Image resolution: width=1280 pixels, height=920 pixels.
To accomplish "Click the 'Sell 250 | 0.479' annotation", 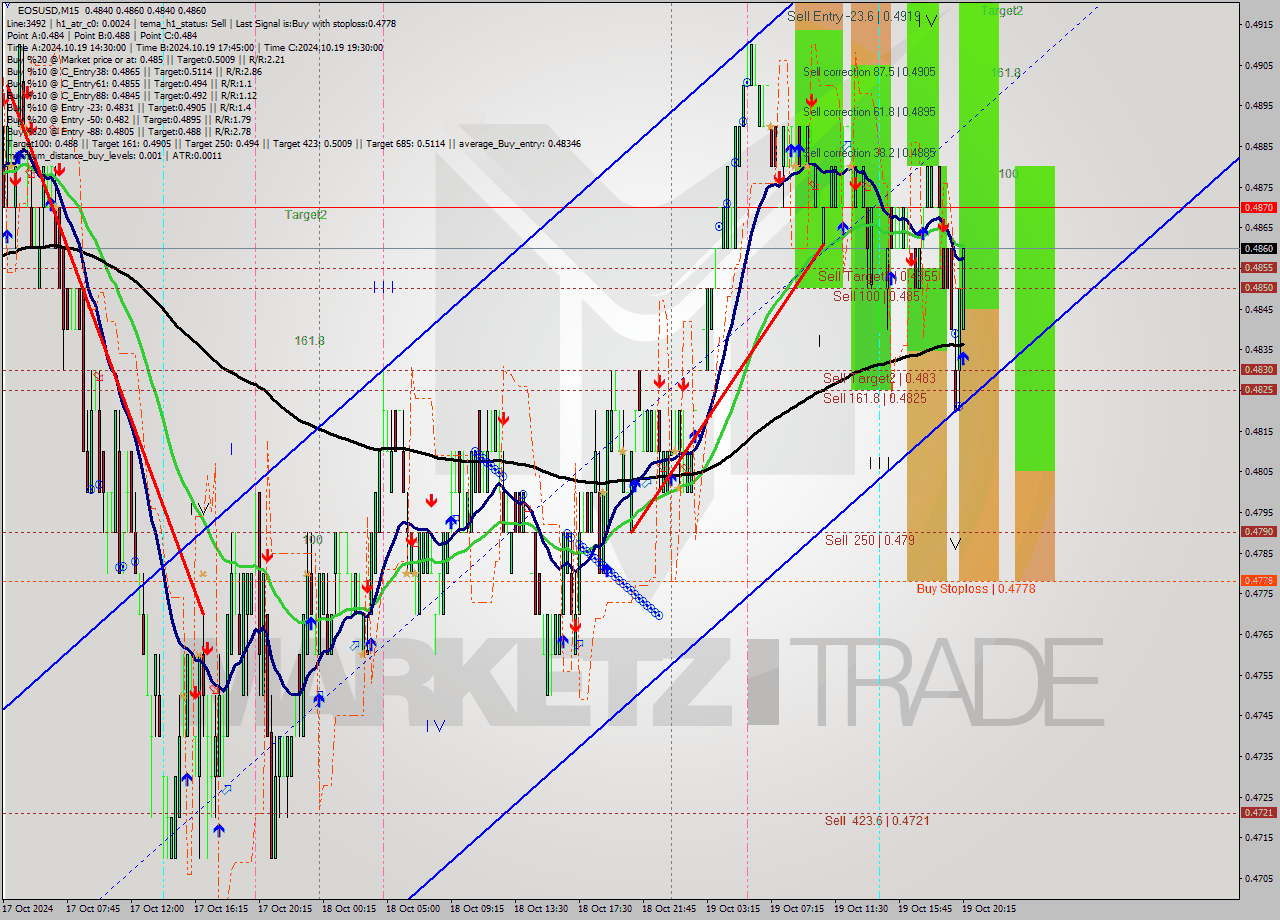I will 870,540.
